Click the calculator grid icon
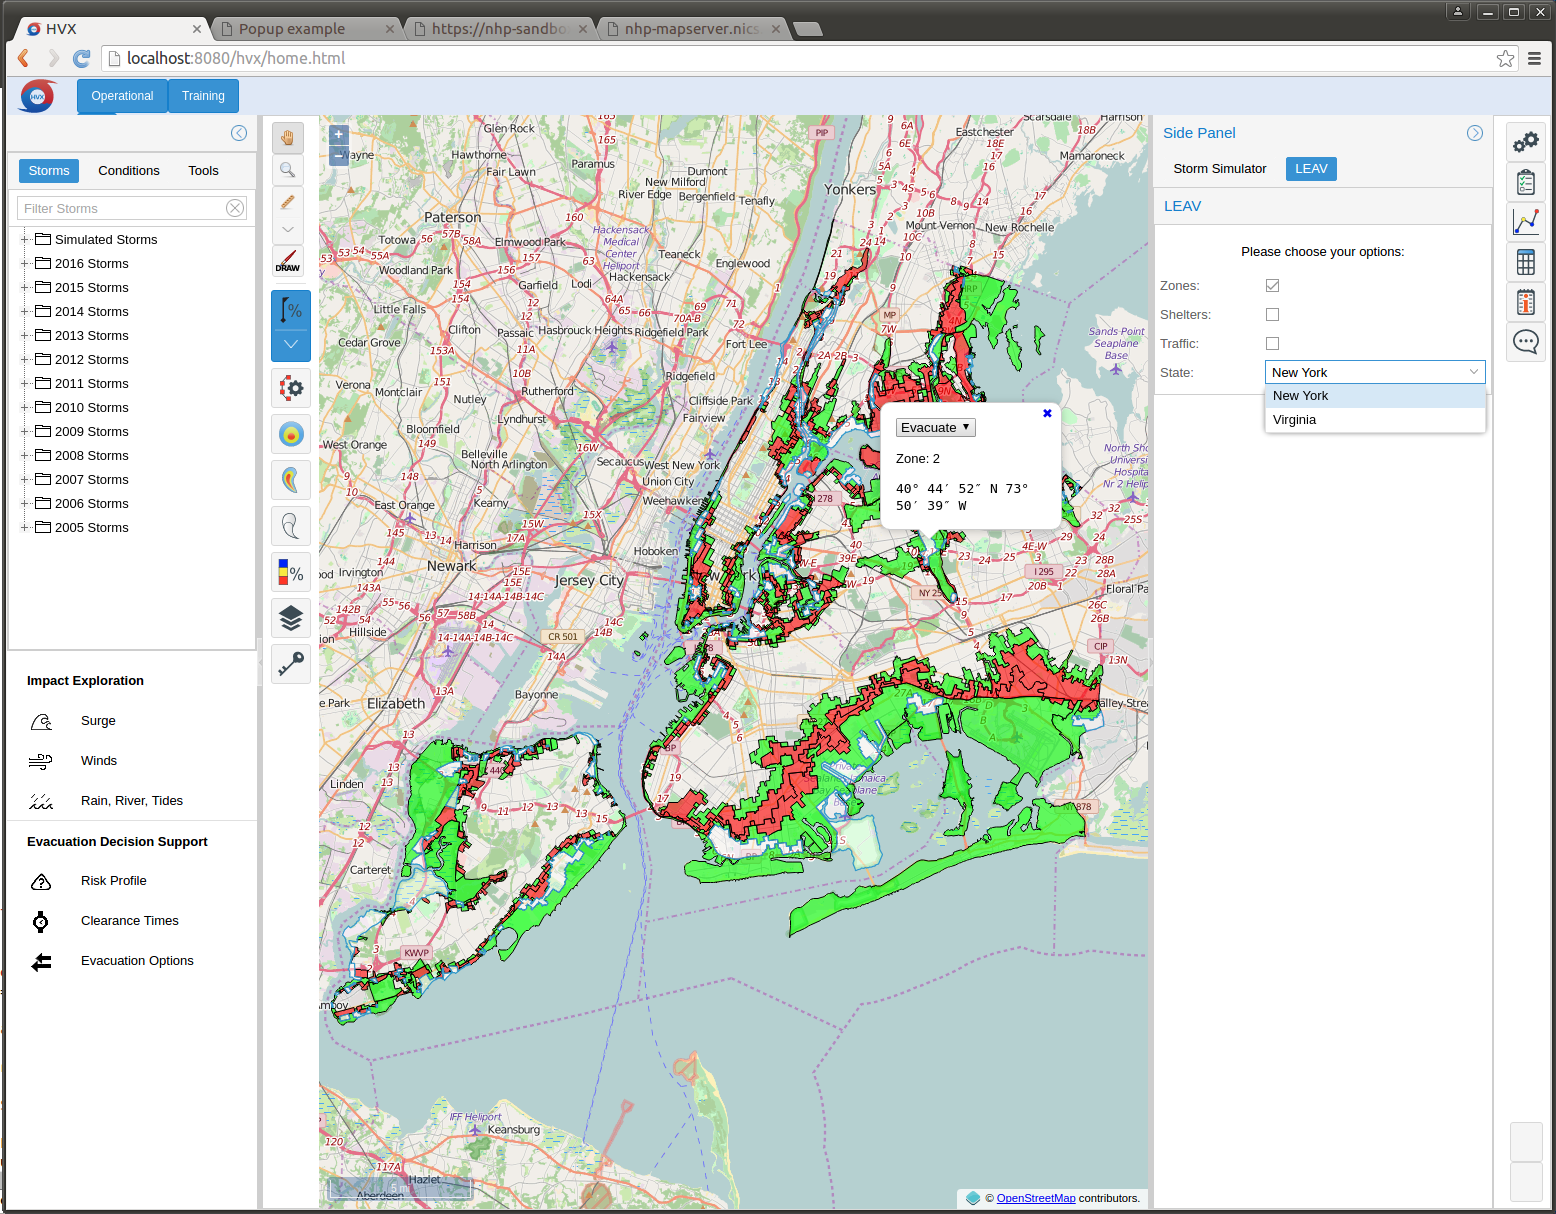 pyautogui.click(x=1526, y=262)
